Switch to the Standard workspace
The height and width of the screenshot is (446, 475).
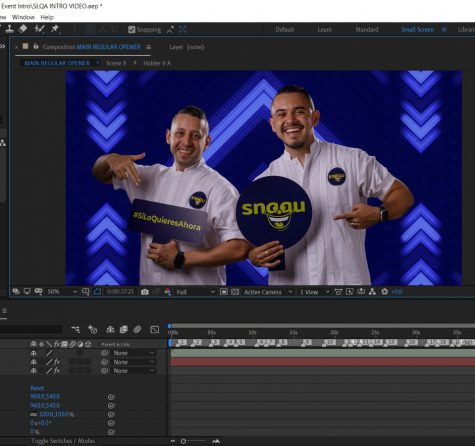point(367,30)
